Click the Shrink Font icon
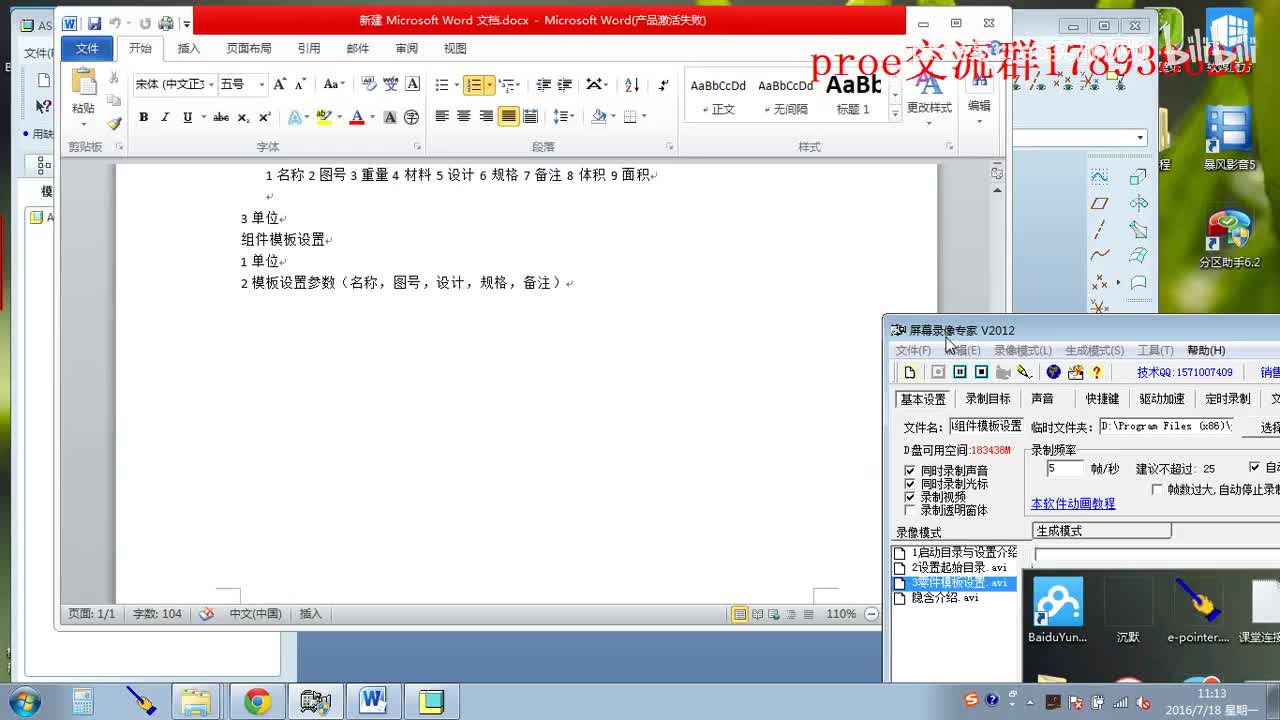 (301, 85)
